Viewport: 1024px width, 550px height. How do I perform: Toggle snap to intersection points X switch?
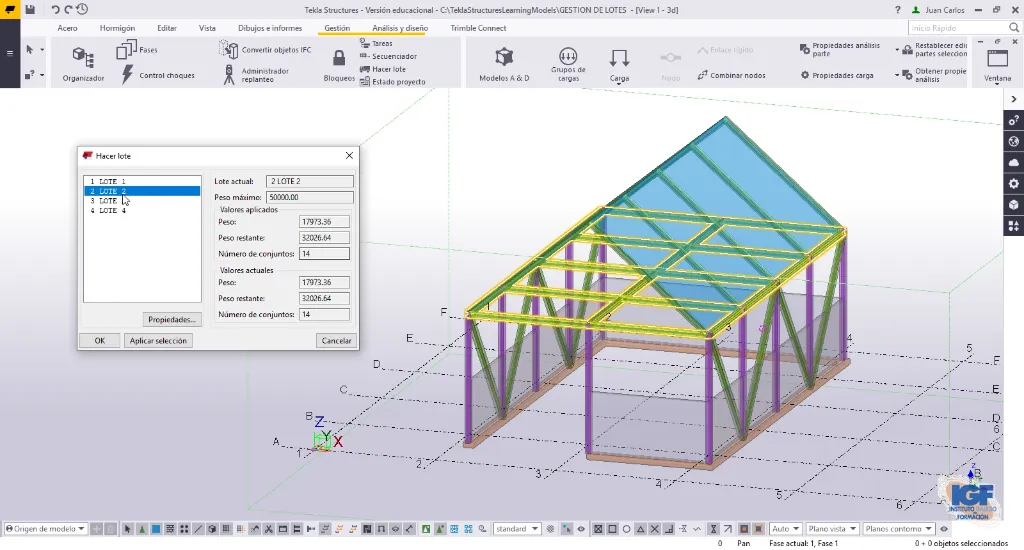[654, 529]
